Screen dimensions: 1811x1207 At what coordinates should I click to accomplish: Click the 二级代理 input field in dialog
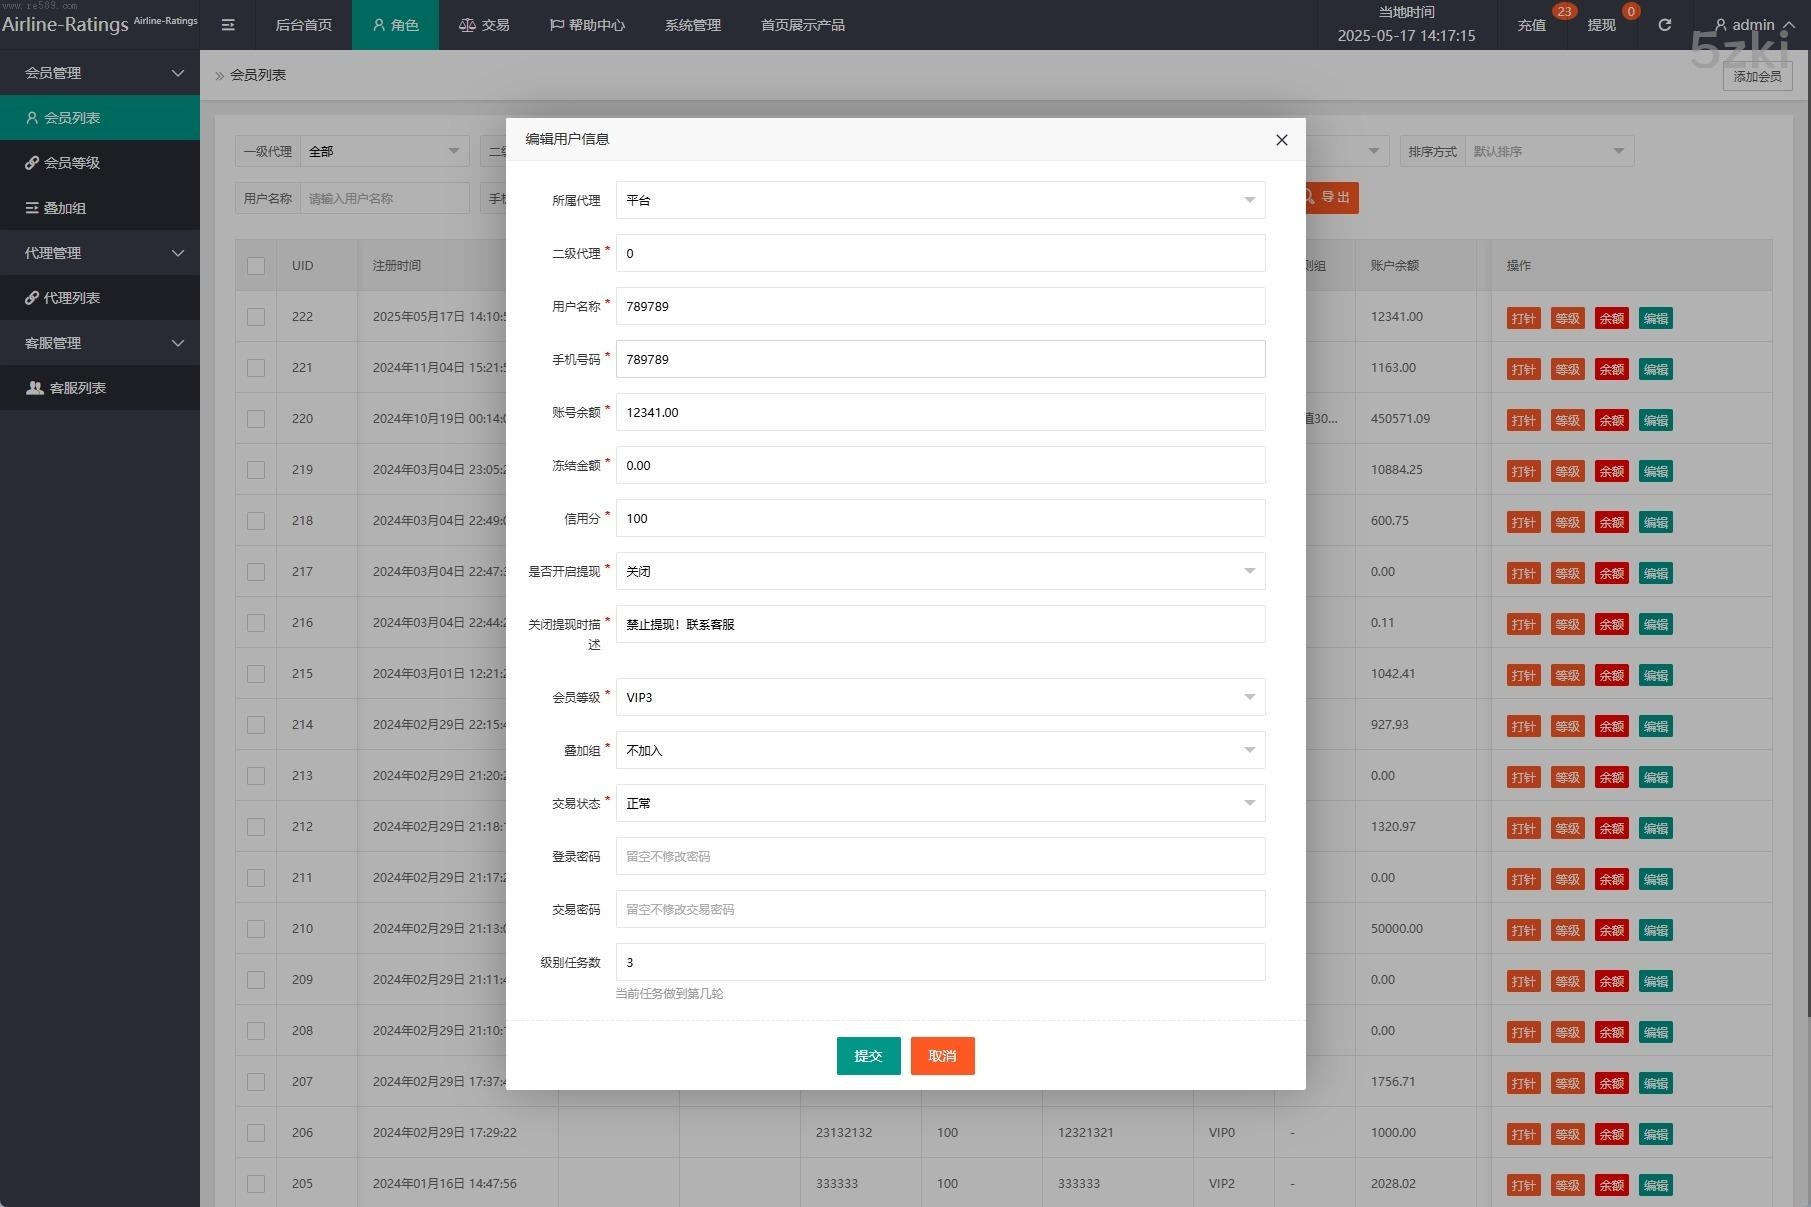coord(940,253)
